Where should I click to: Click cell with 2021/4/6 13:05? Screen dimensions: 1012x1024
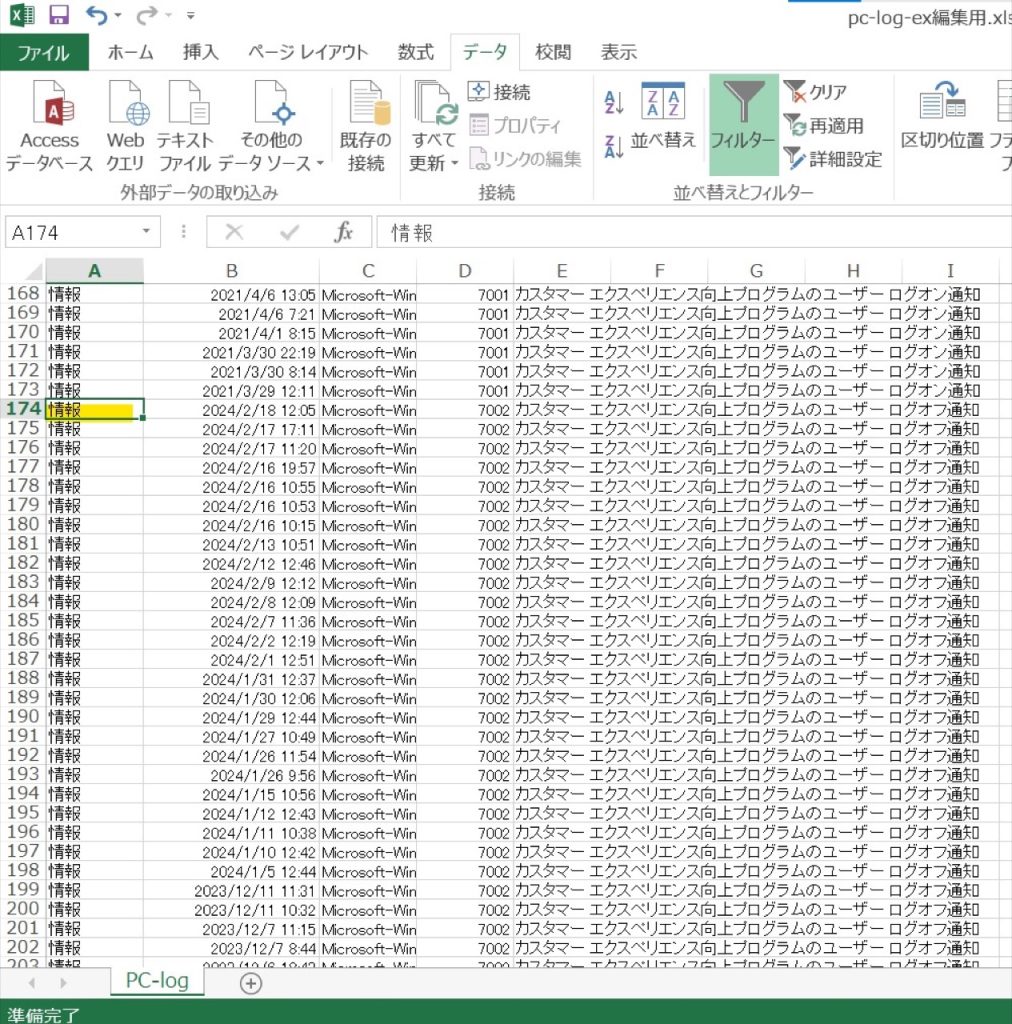click(232, 295)
